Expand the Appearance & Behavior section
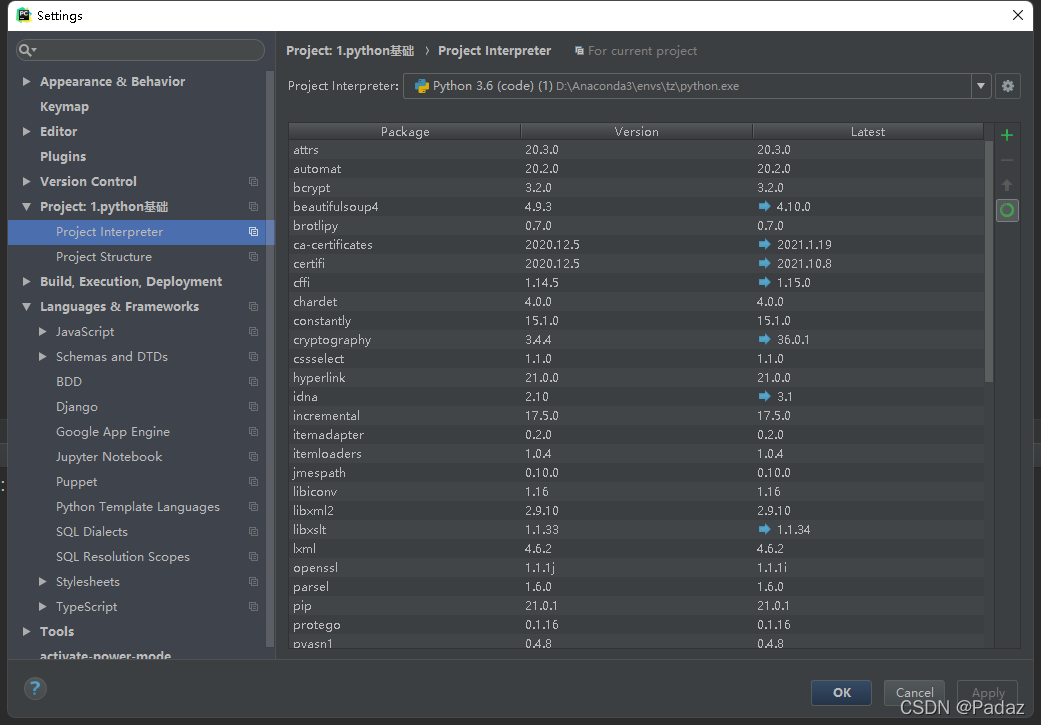Viewport: 1041px width, 725px height. click(27, 81)
